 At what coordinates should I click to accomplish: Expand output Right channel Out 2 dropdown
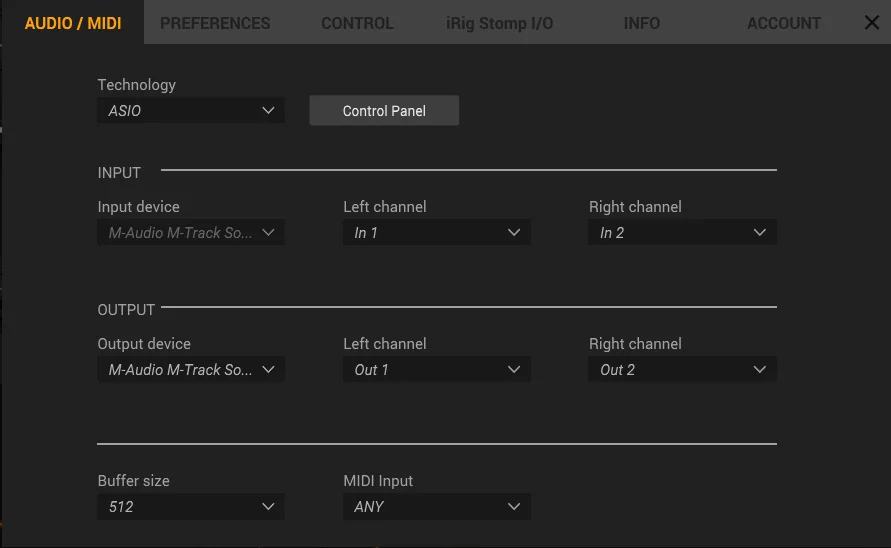coord(682,370)
